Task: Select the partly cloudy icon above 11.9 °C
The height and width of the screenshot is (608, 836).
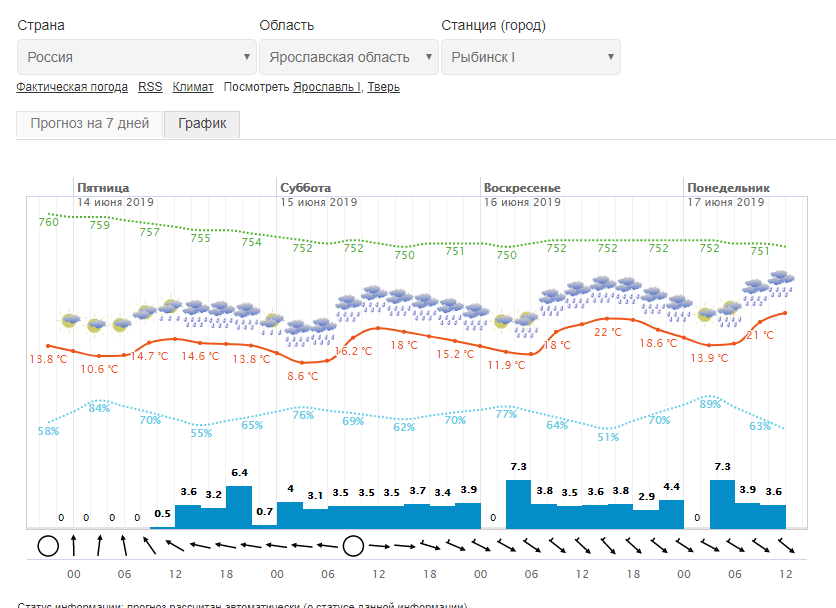Action: click(503, 320)
